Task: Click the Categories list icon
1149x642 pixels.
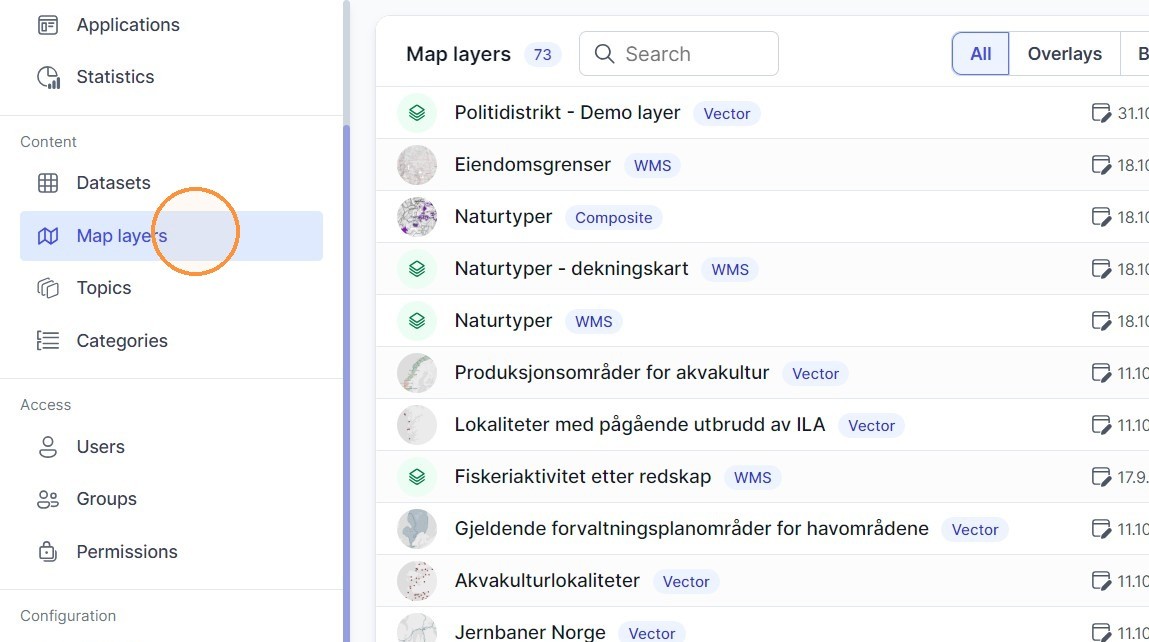Action: pos(48,341)
